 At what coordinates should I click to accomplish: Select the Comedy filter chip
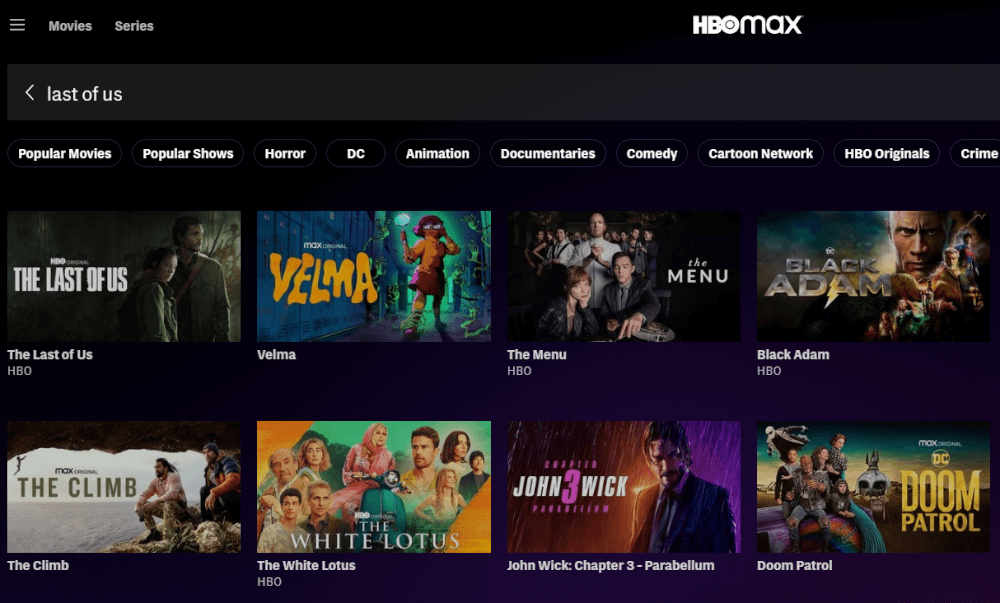(x=652, y=154)
